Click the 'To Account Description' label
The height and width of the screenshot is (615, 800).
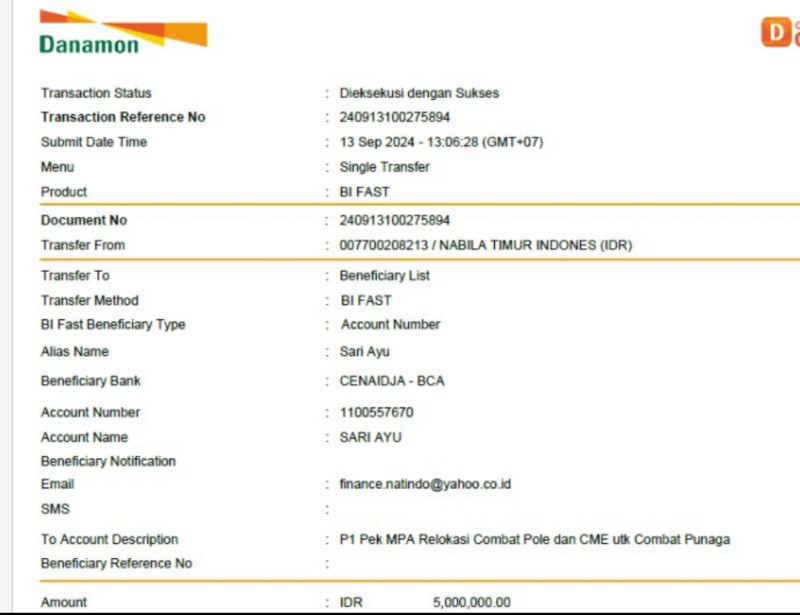coord(110,539)
